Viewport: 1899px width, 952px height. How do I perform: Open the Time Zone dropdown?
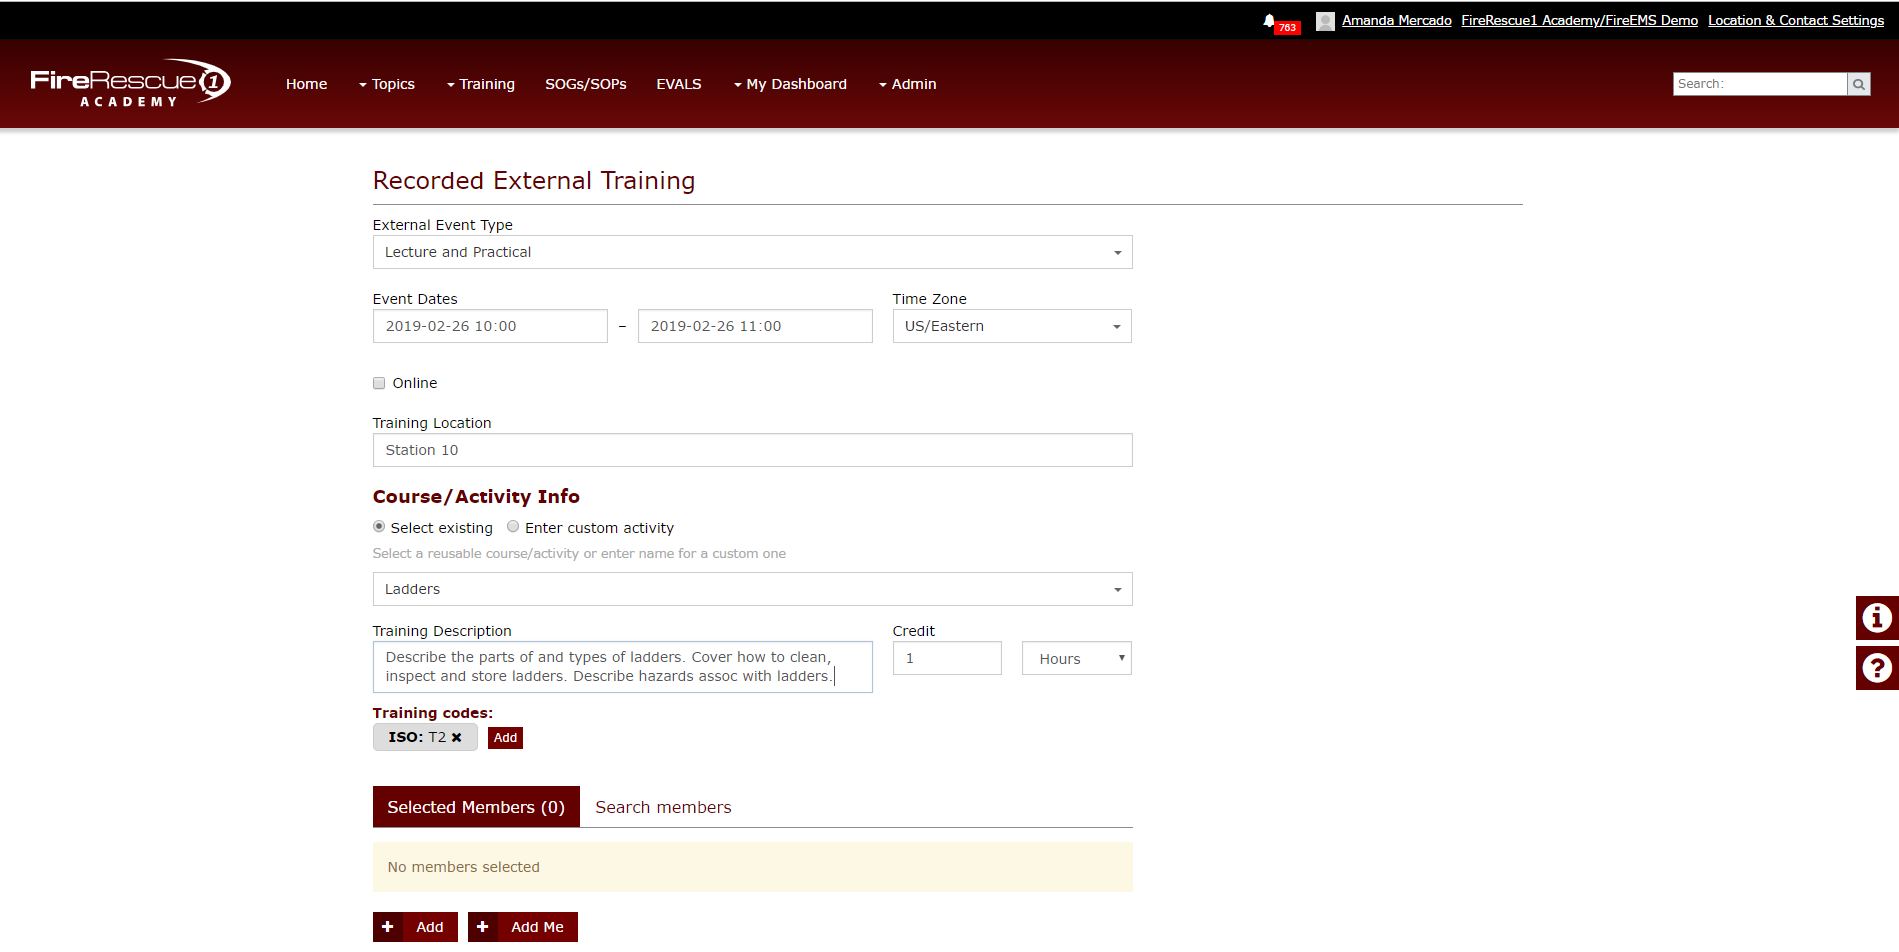tap(1012, 326)
